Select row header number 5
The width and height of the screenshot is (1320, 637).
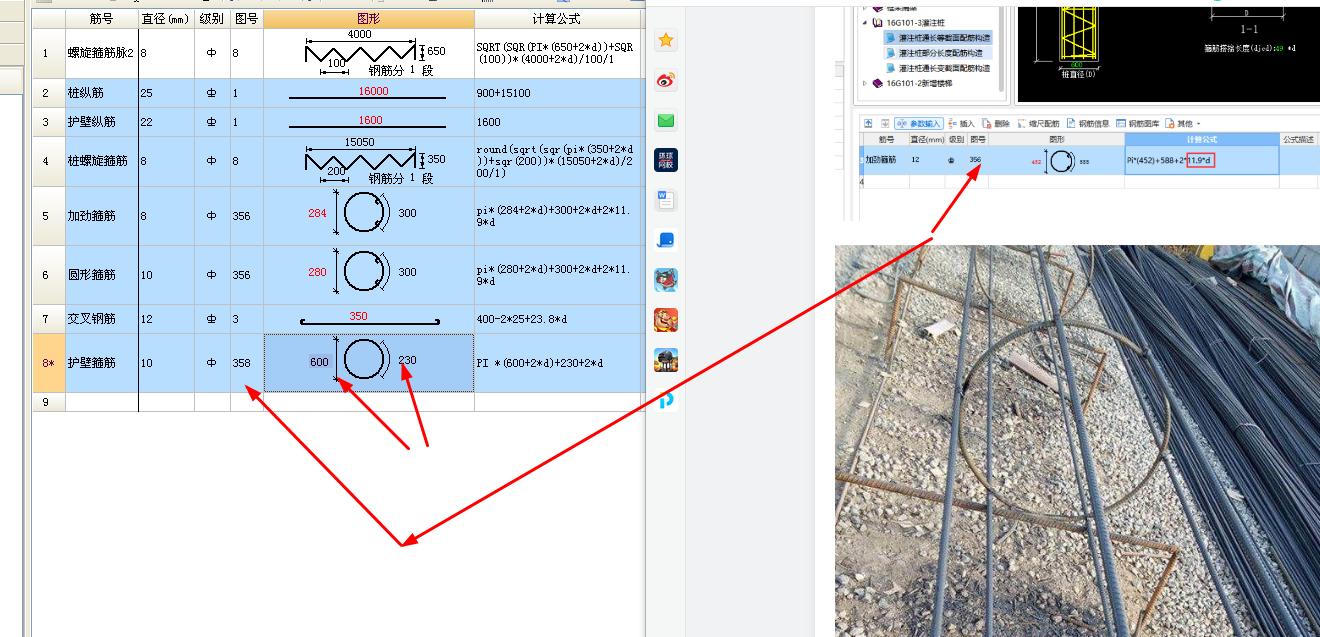pos(45,216)
